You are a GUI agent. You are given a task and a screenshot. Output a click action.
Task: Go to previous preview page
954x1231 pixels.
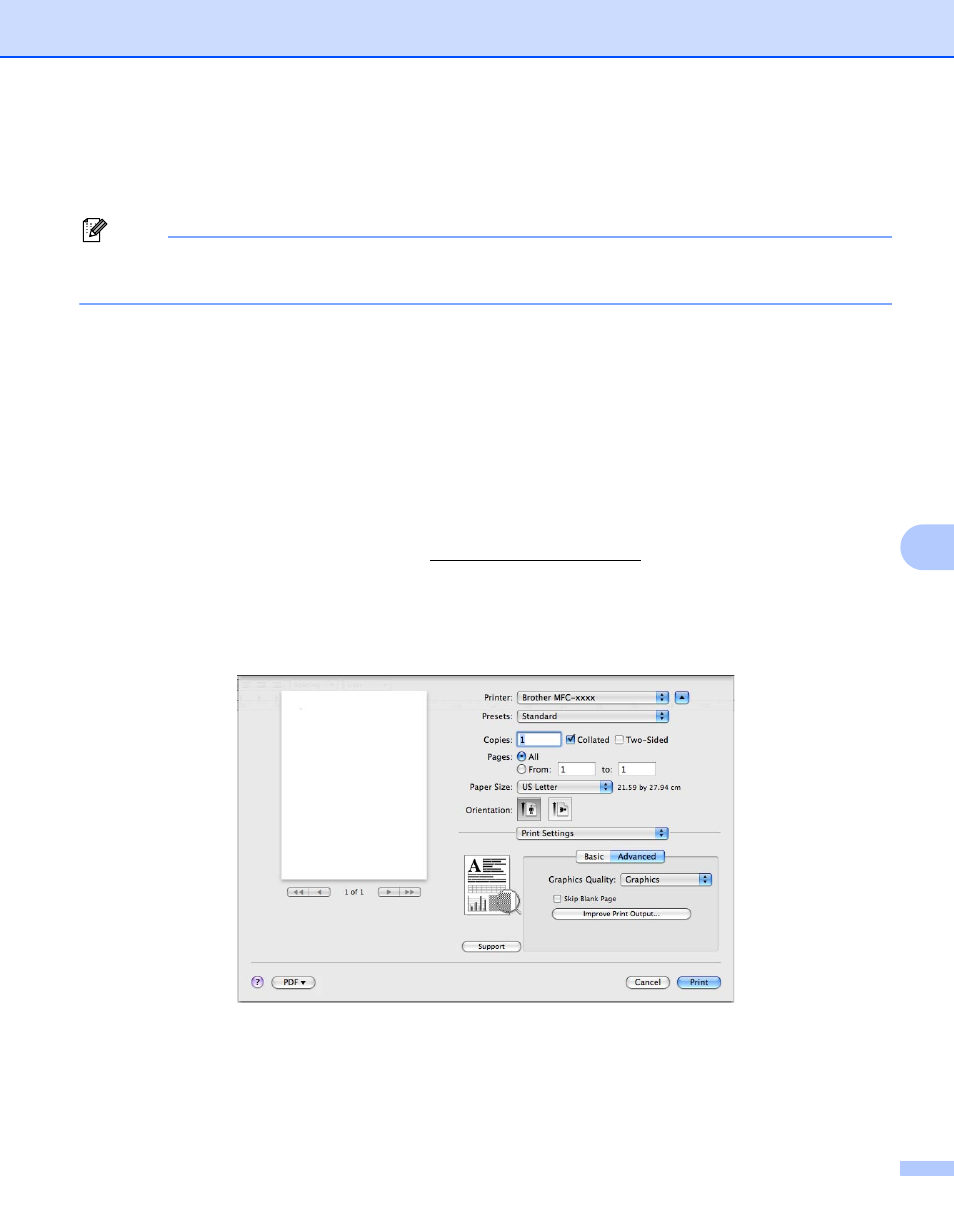pos(320,891)
